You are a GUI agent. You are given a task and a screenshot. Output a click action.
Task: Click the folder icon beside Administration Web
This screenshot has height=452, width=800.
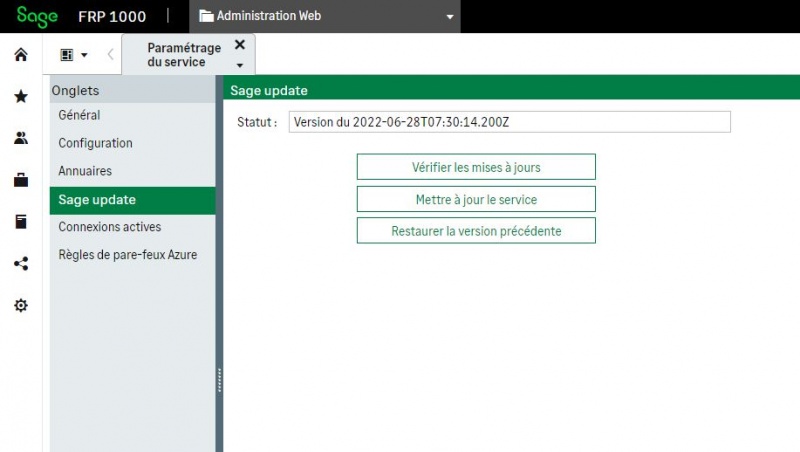pos(206,16)
